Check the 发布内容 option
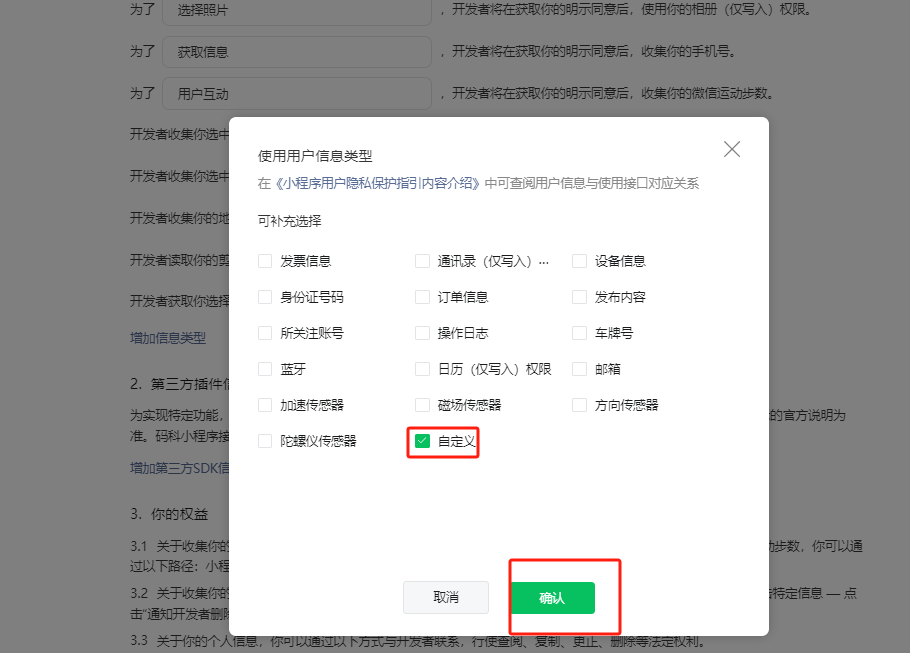The image size is (910, 653). 579,297
